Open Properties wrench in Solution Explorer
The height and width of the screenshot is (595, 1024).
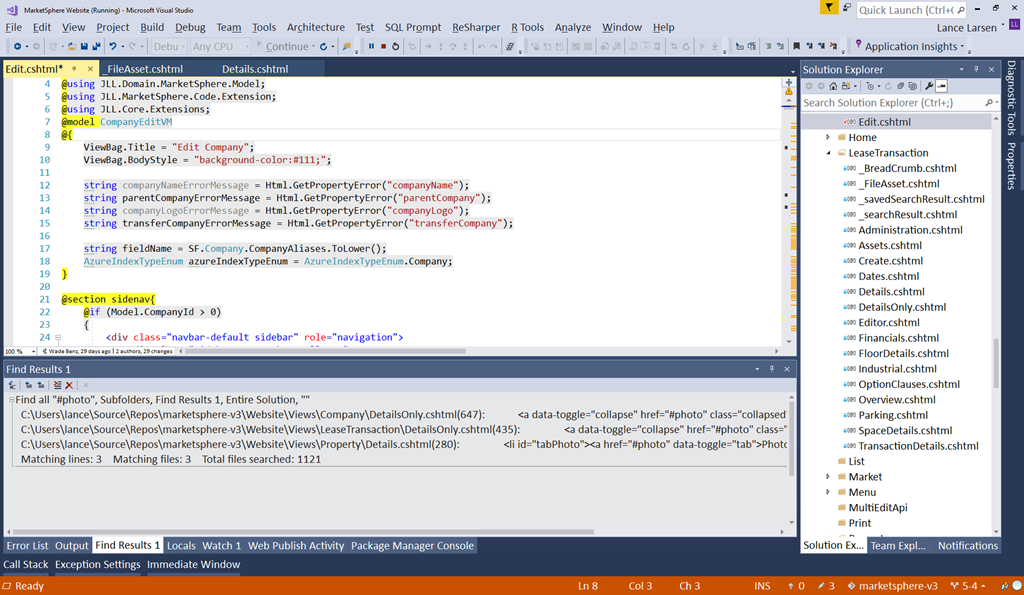(x=929, y=86)
